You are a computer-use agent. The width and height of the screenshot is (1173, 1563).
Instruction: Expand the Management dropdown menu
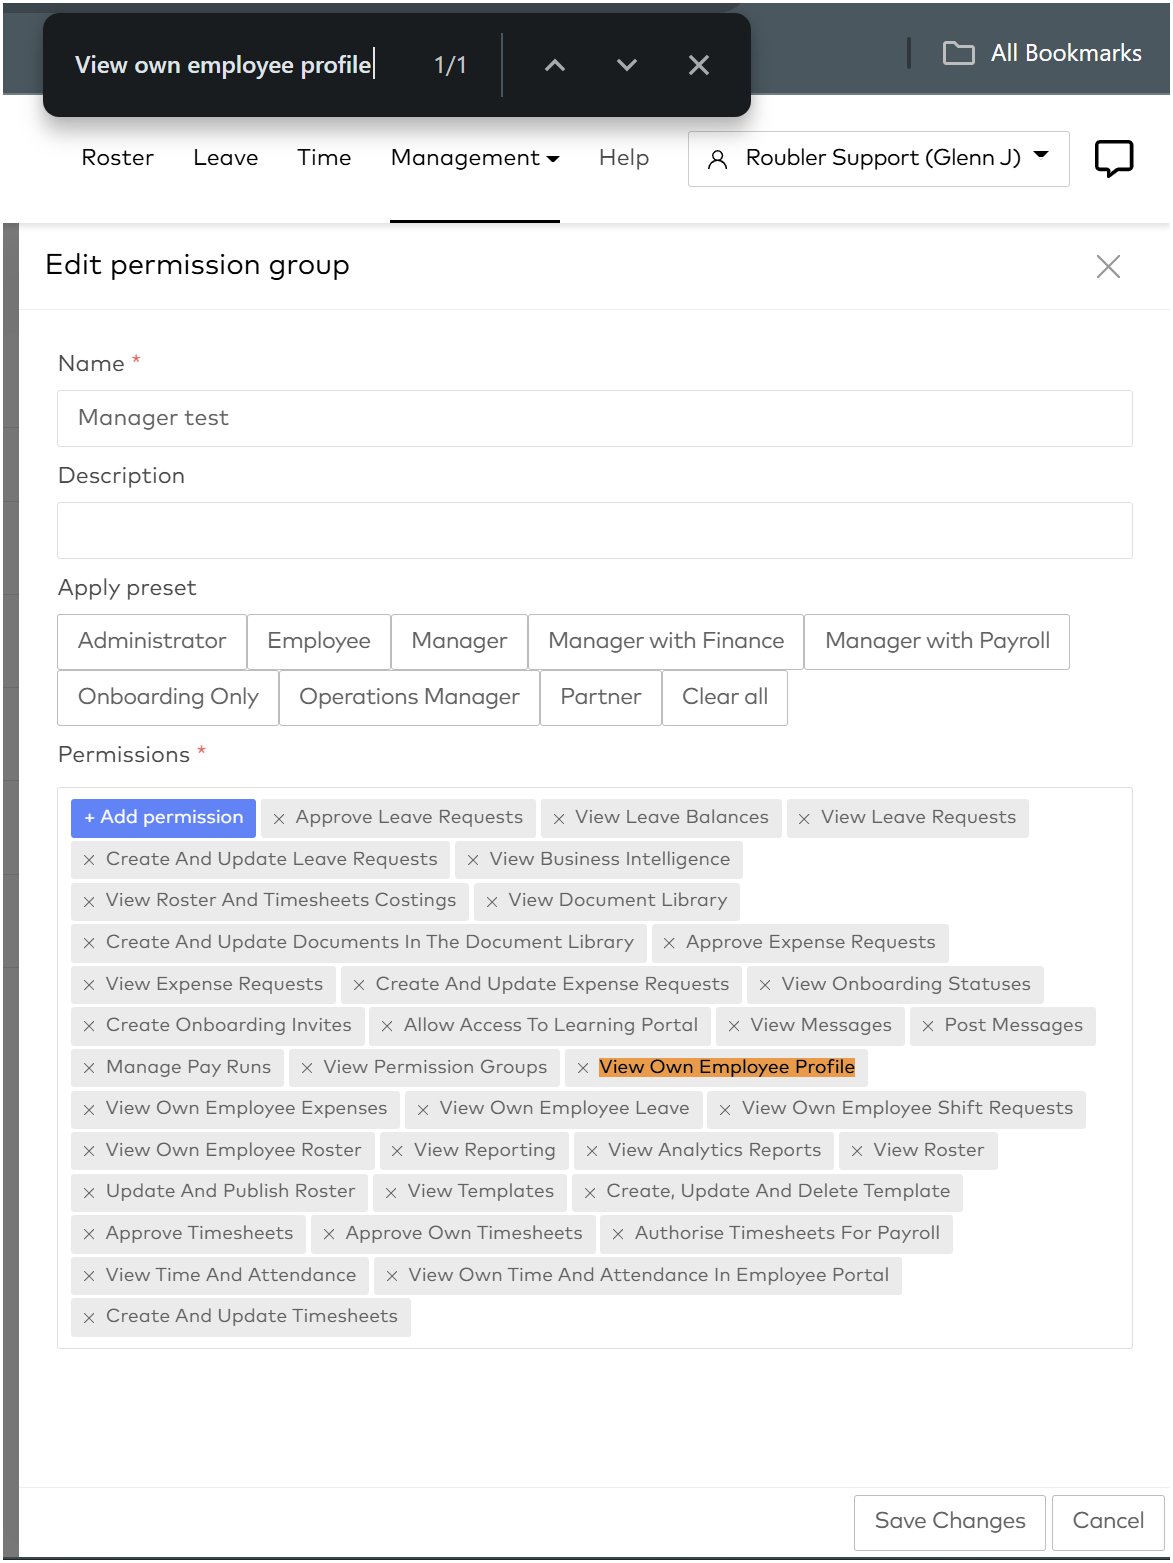click(475, 158)
